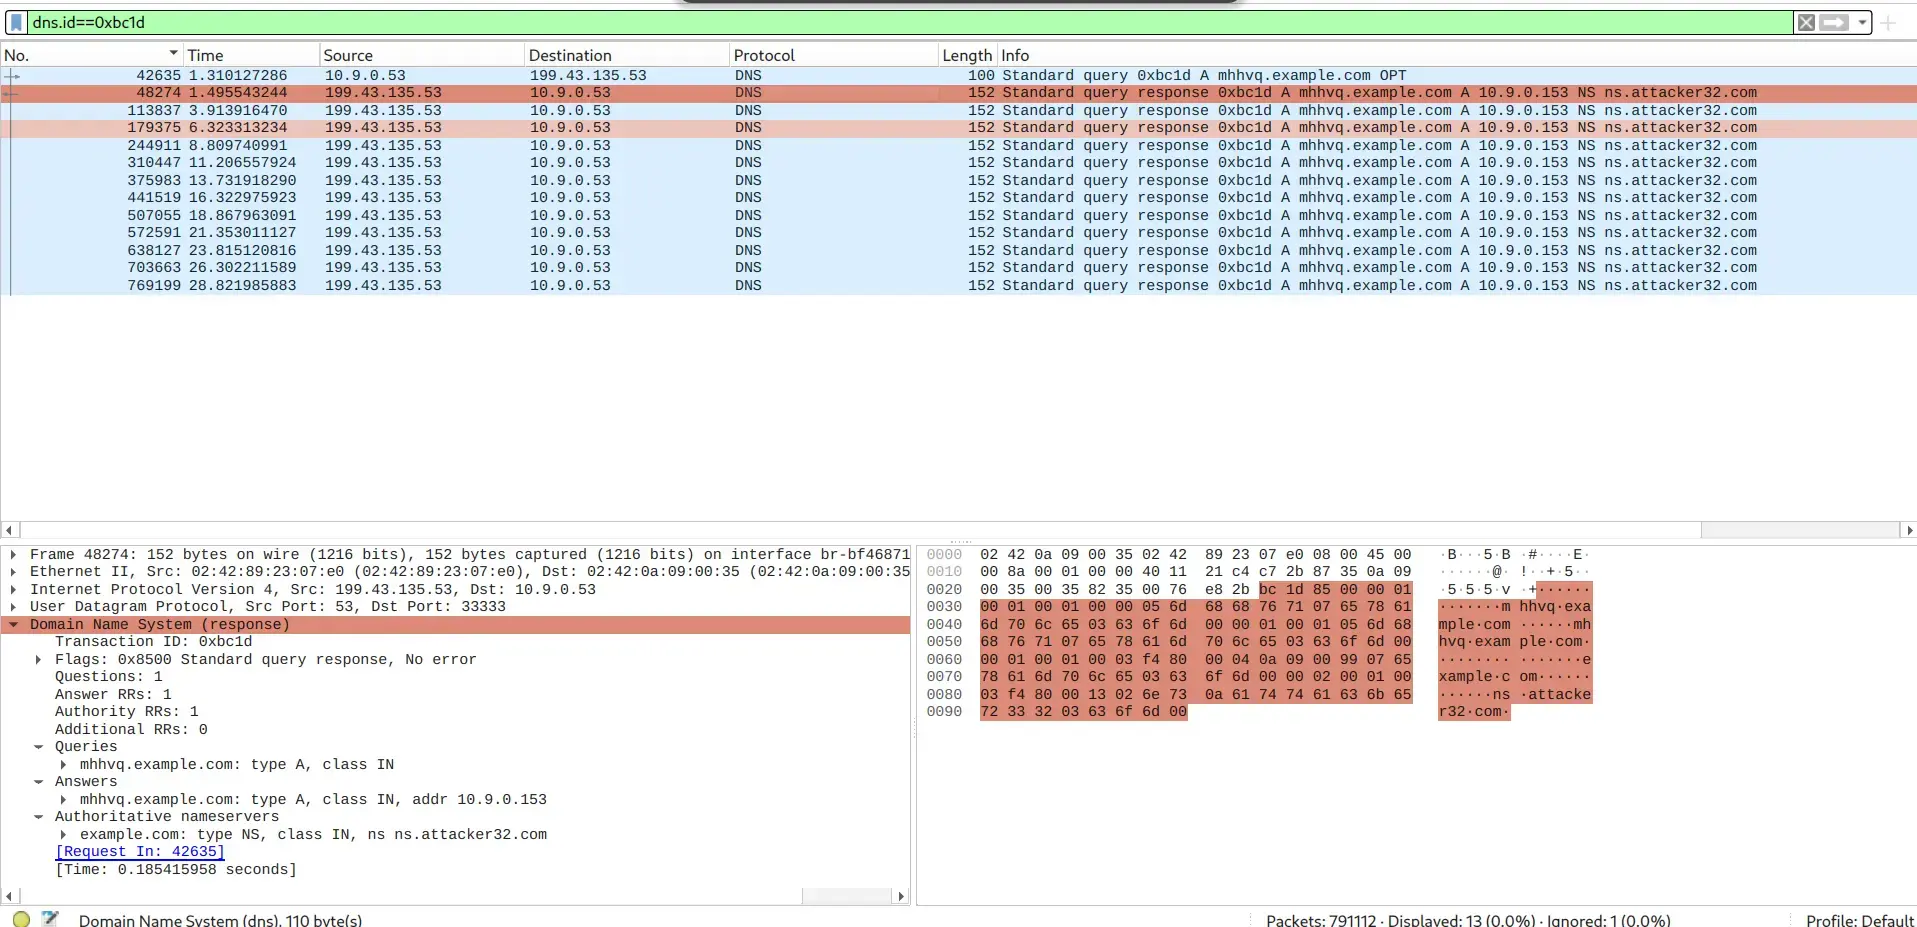This screenshot has height=927, width=1917.
Task: Select packet 42635 query row
Action: pyautogui.click(x=958, y=75)
